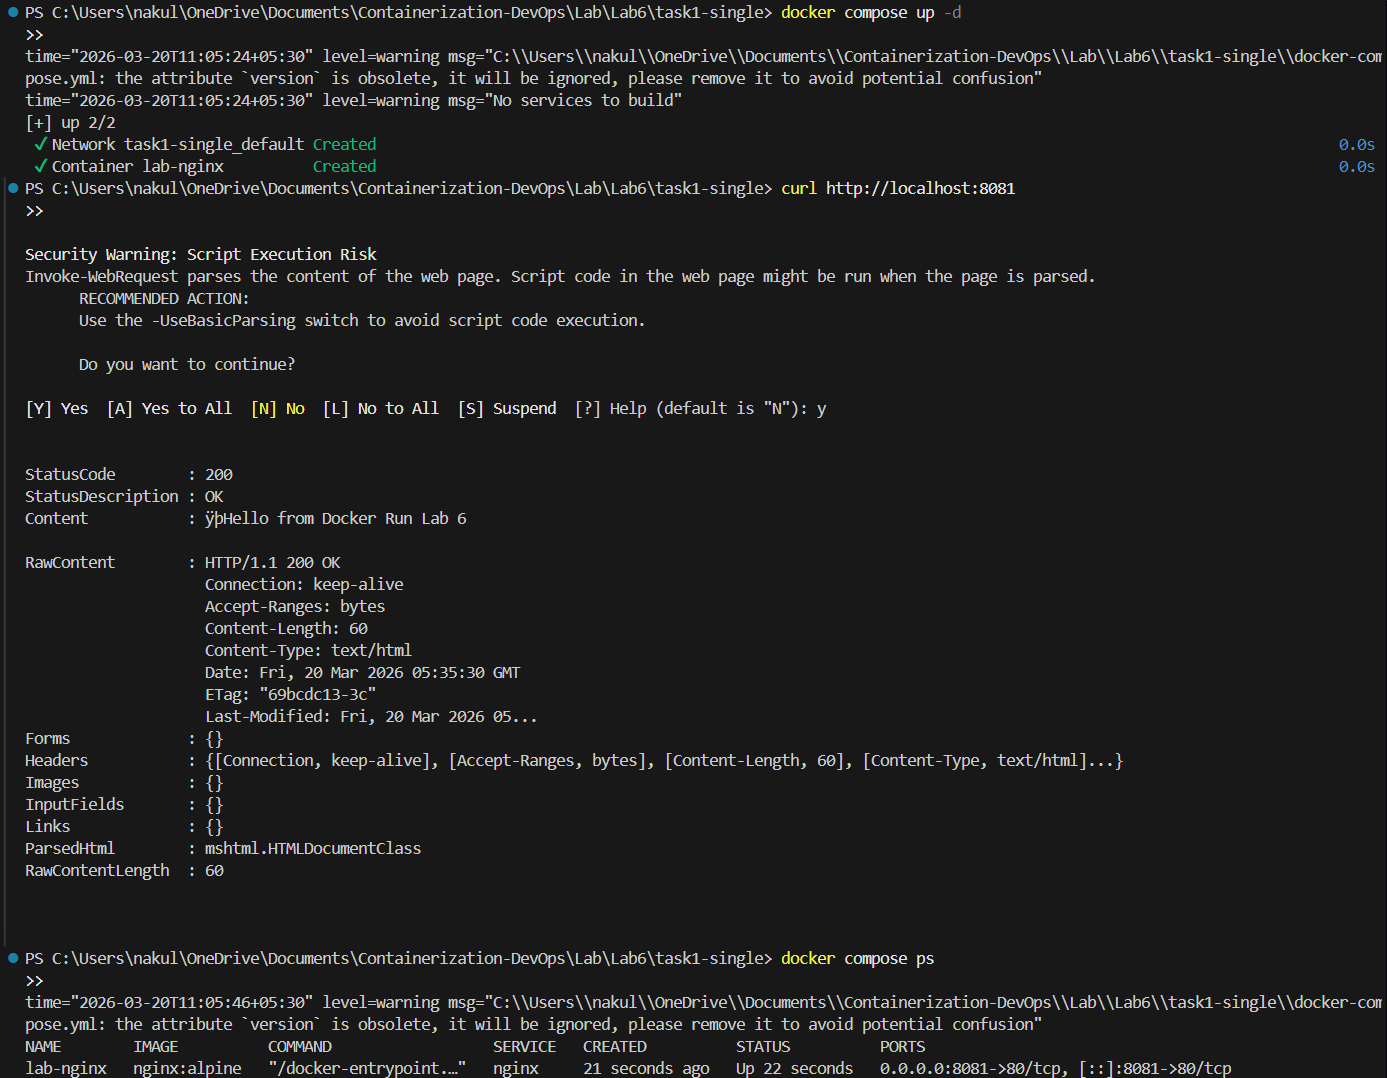This screenshot has width=1387, height=1078.
Task: Click the StatusCode value 200
Action: click(x=218, y=474)
